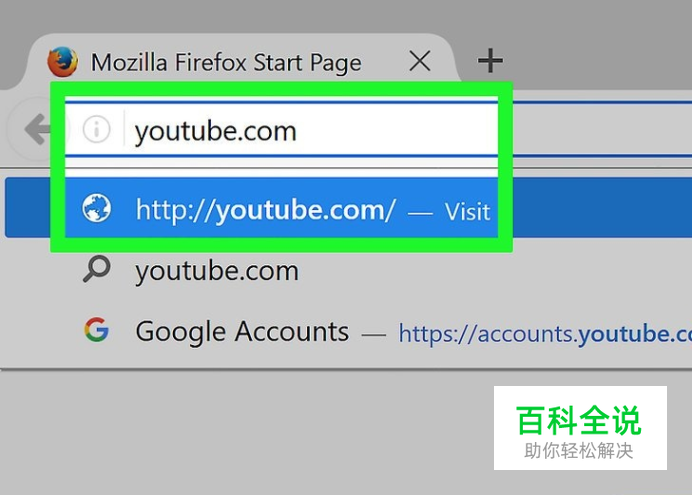Click the Google logo beside Google Accounts
692x495 pixels.
point(96,330)
